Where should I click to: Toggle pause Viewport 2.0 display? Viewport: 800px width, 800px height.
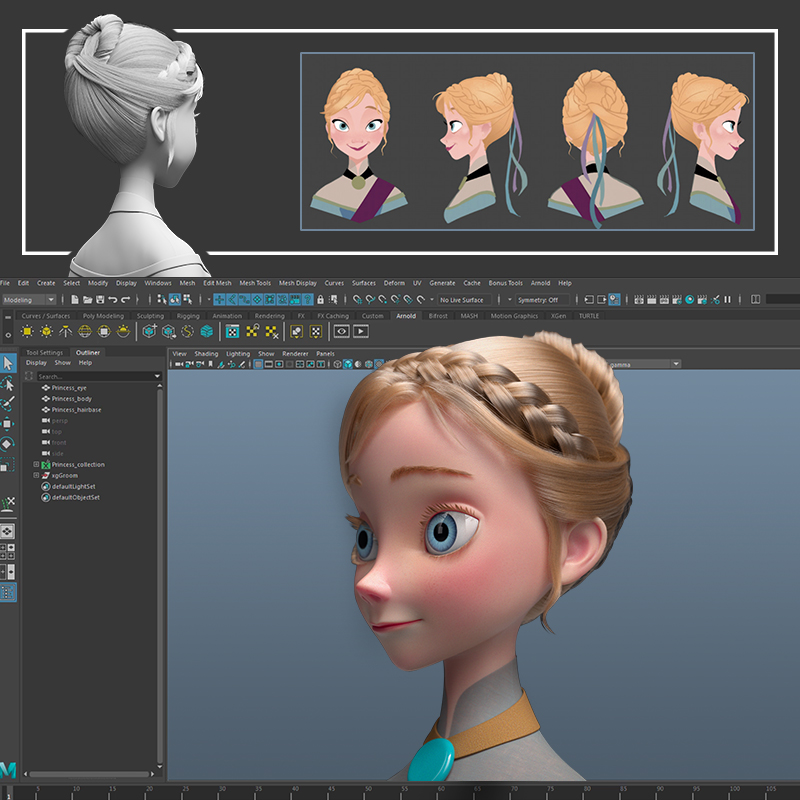point(728,299)
